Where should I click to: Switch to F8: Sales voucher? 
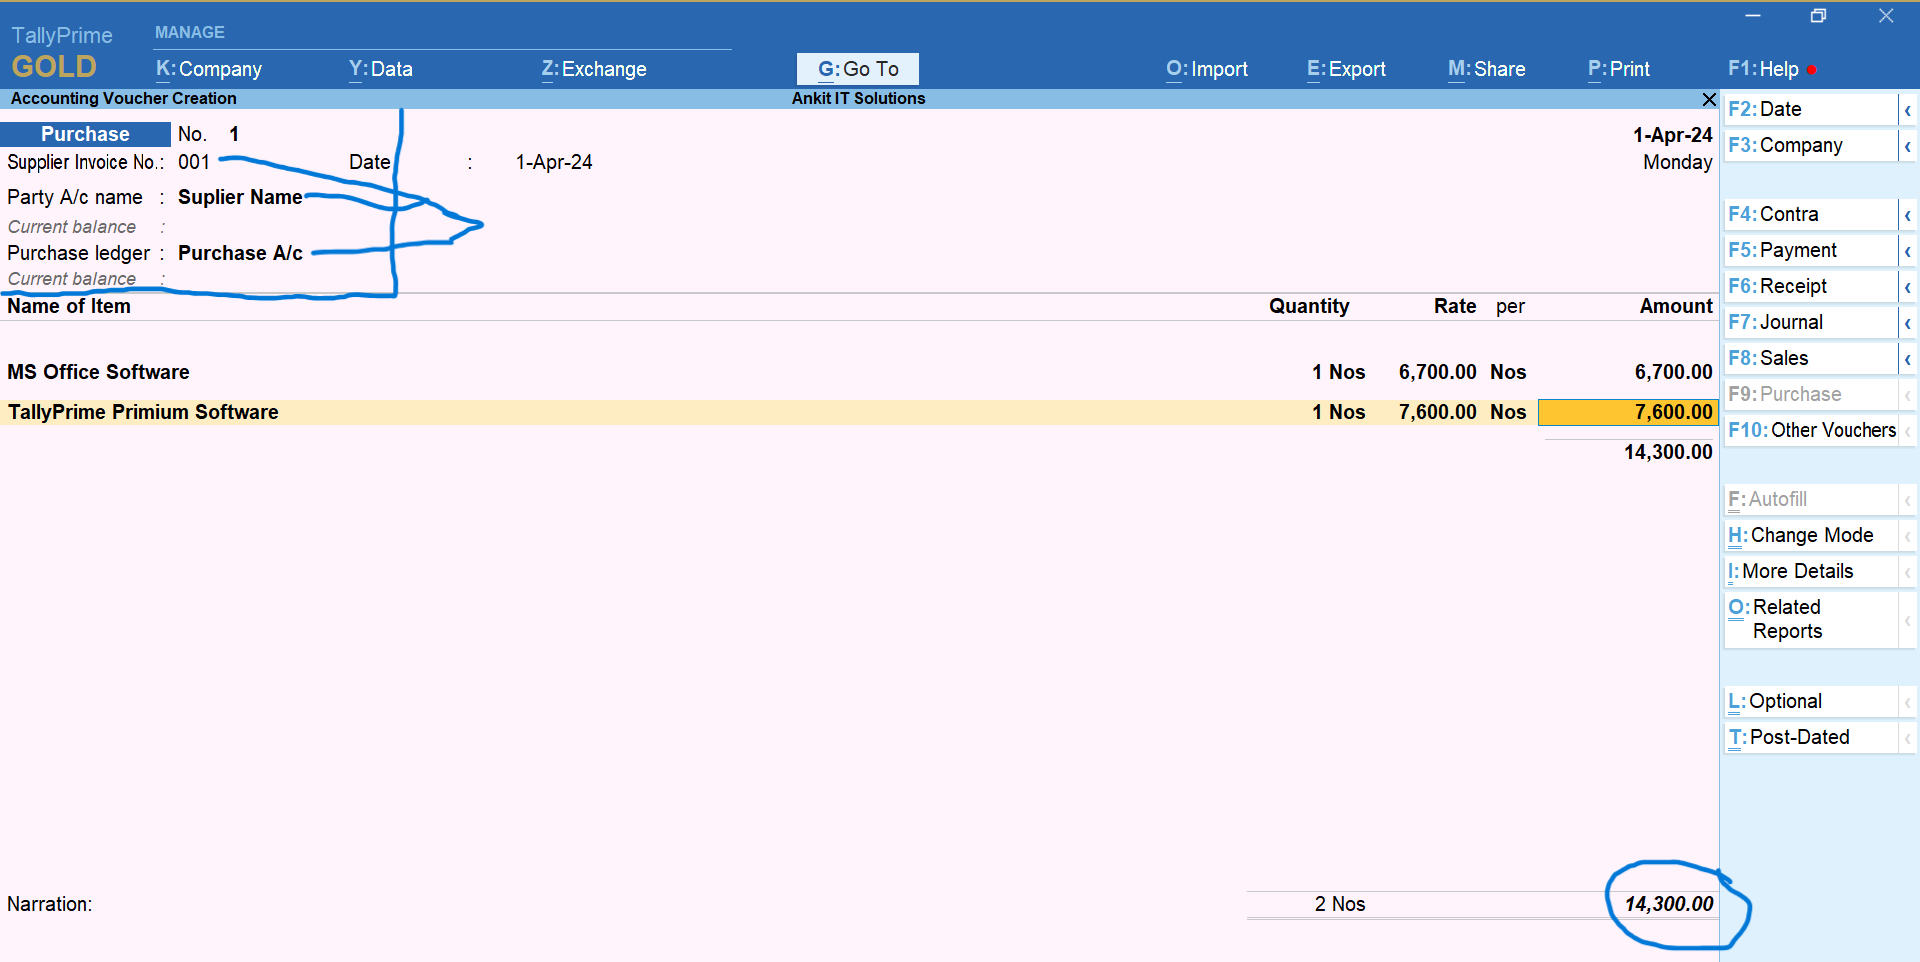click(1810, 358)
